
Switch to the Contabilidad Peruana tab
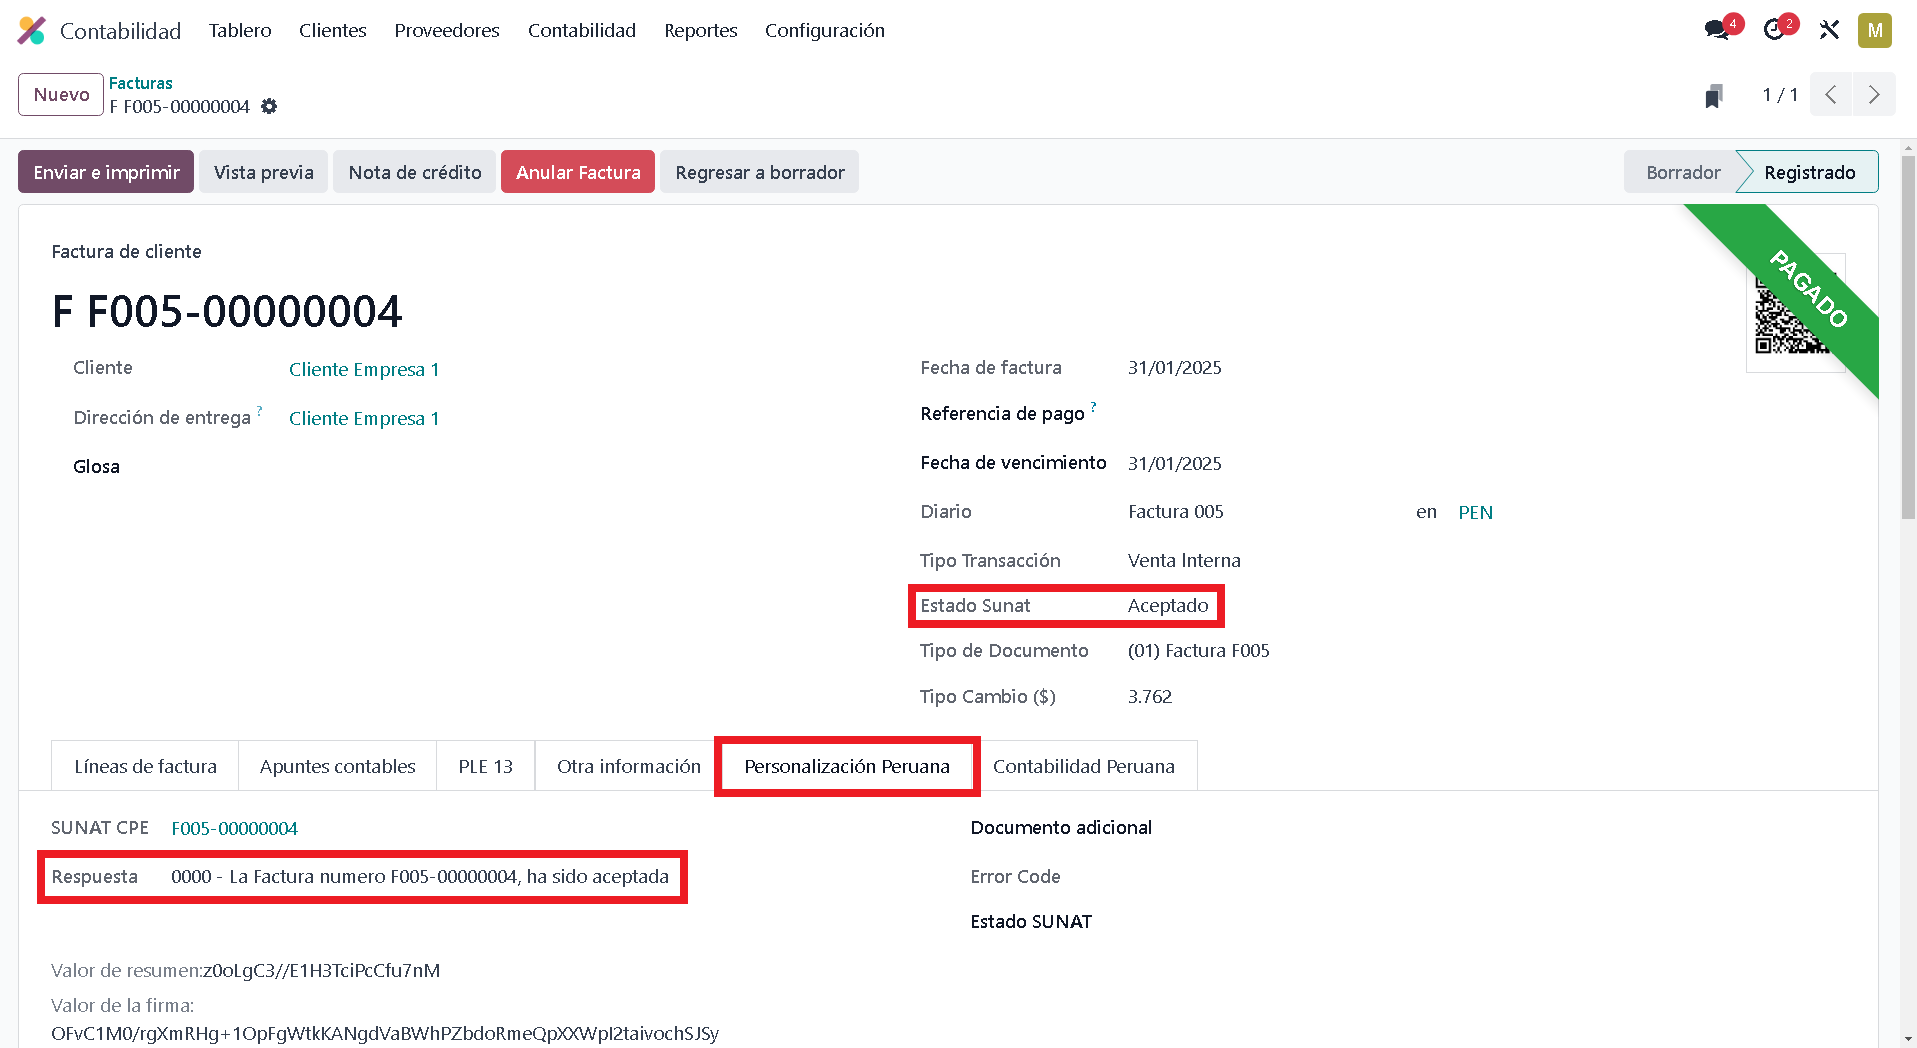pos(1083,766)
